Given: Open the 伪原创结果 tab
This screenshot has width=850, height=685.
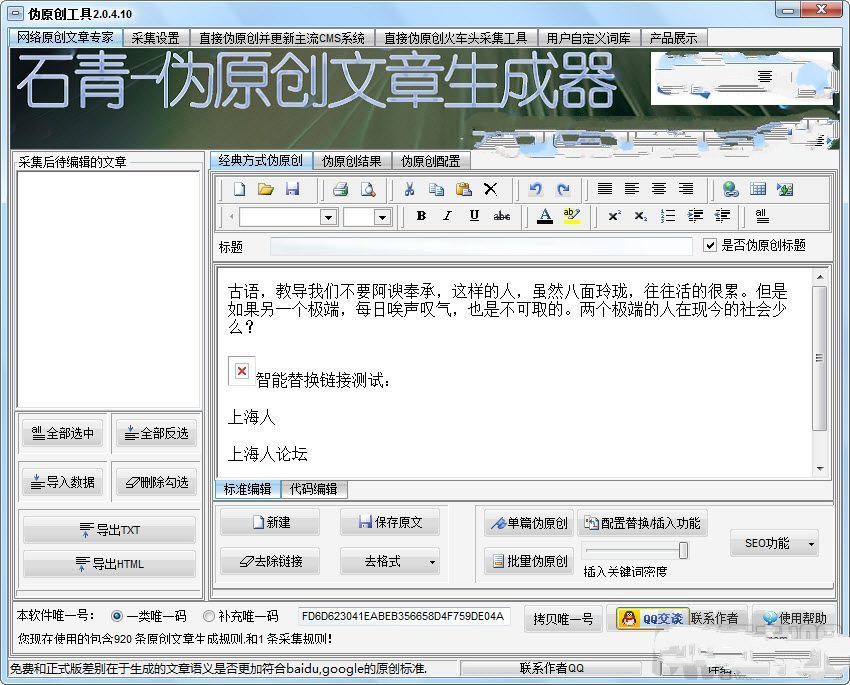Looking at the screenshot, I should 351,161.
